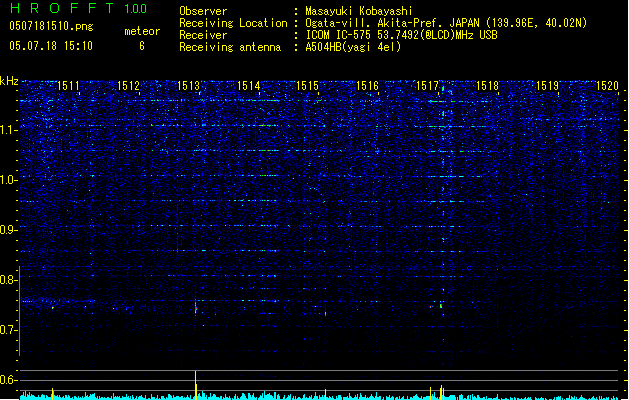
Task: Click the meteor echo near 1517
Action: (x=441, y=306)
